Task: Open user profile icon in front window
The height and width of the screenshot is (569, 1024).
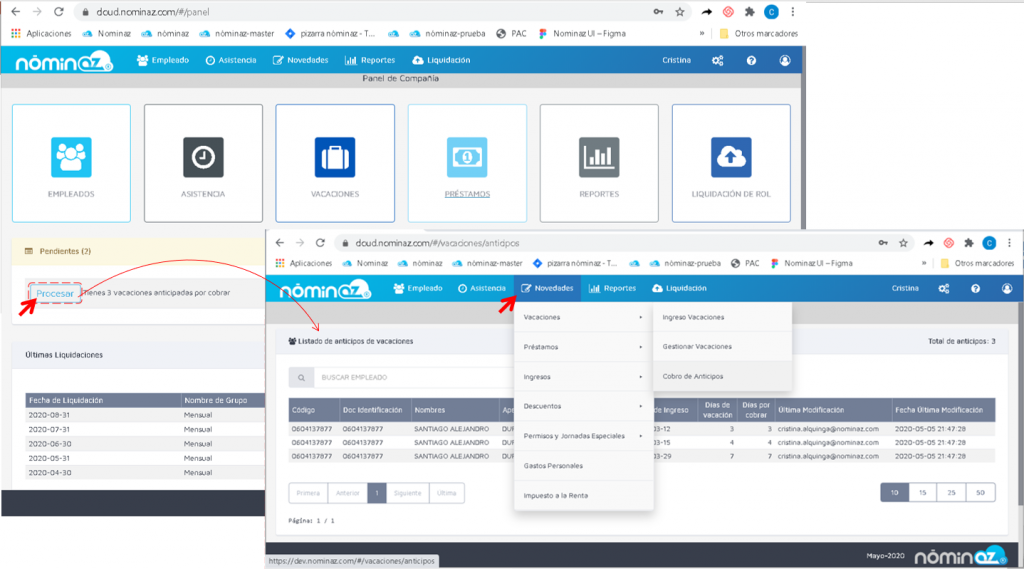Action: click(x=1006, y=288)
